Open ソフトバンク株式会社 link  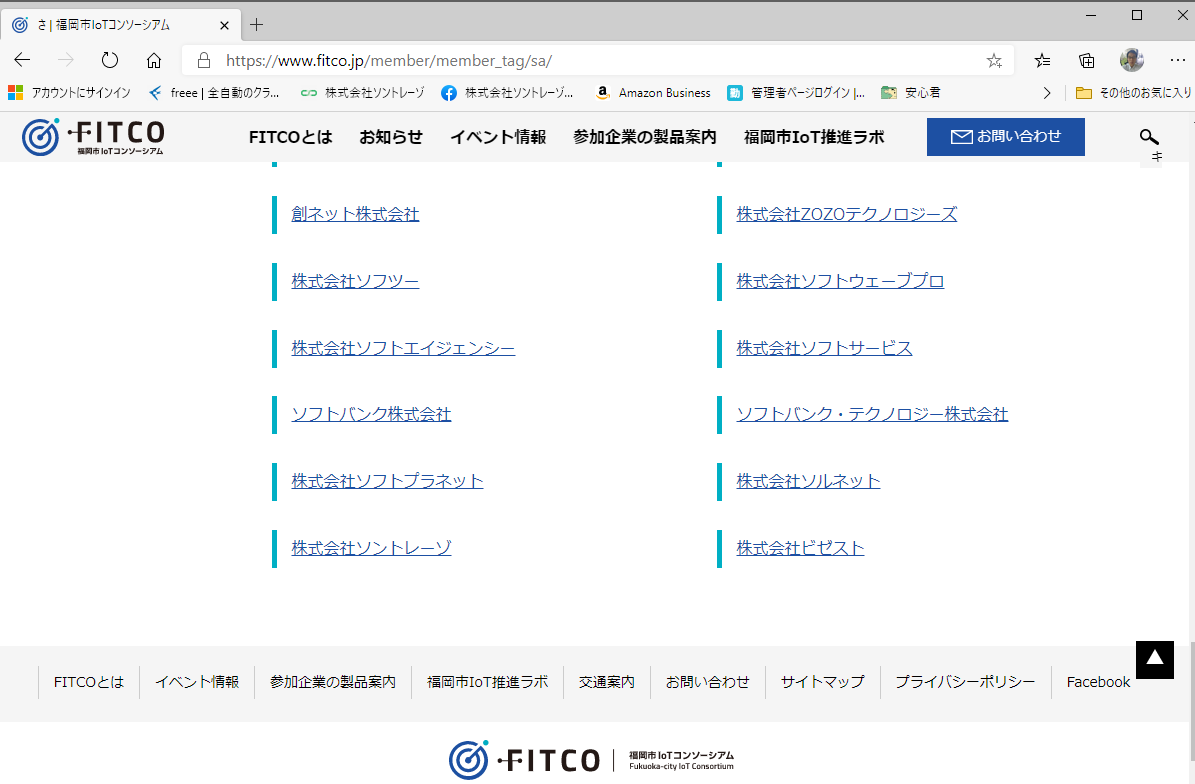point(371,414)
